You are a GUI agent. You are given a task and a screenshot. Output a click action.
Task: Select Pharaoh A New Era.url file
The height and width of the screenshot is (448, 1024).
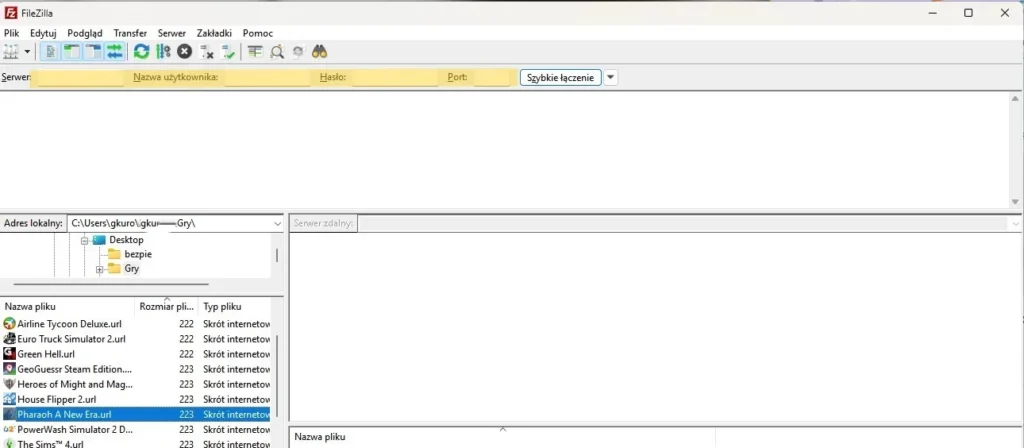tap(136, 415)
